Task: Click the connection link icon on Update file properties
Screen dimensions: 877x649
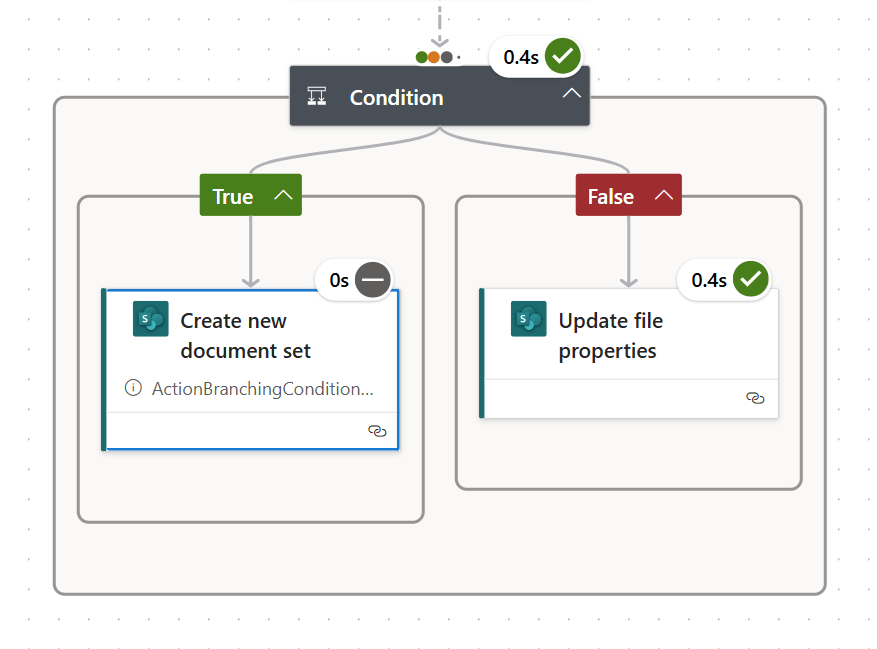Action: click(x=756, y=398)
